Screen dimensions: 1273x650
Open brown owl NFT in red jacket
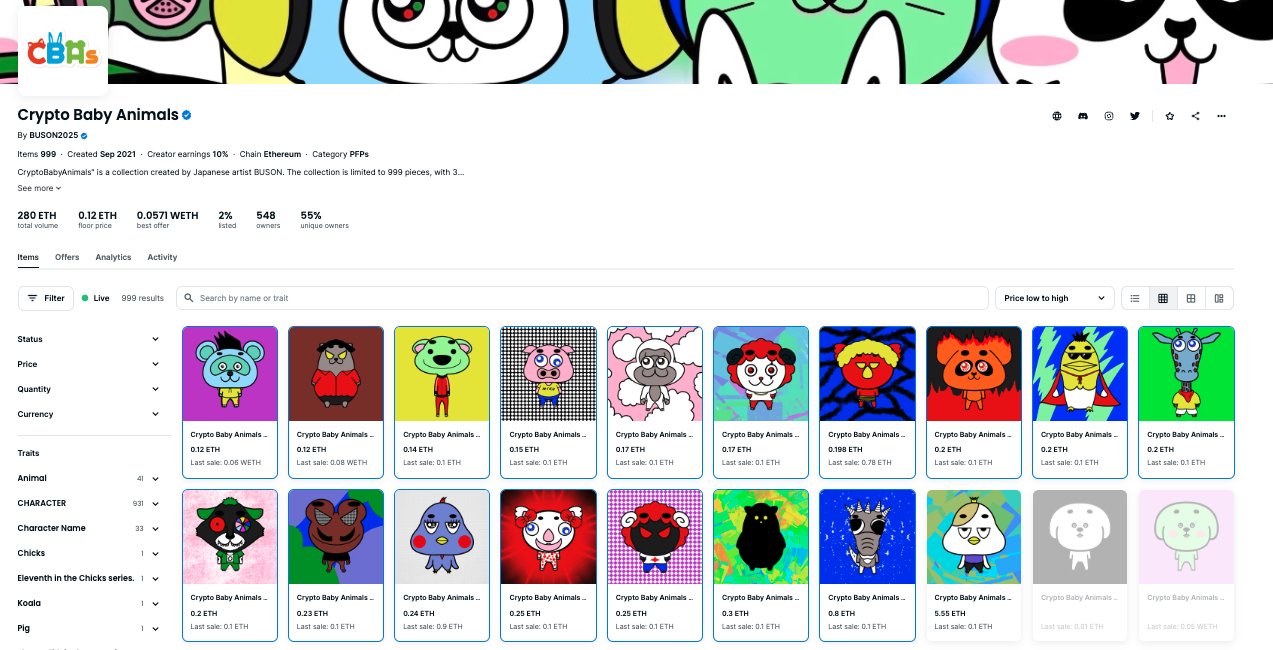pyautogui.click(x=336, y=374)
